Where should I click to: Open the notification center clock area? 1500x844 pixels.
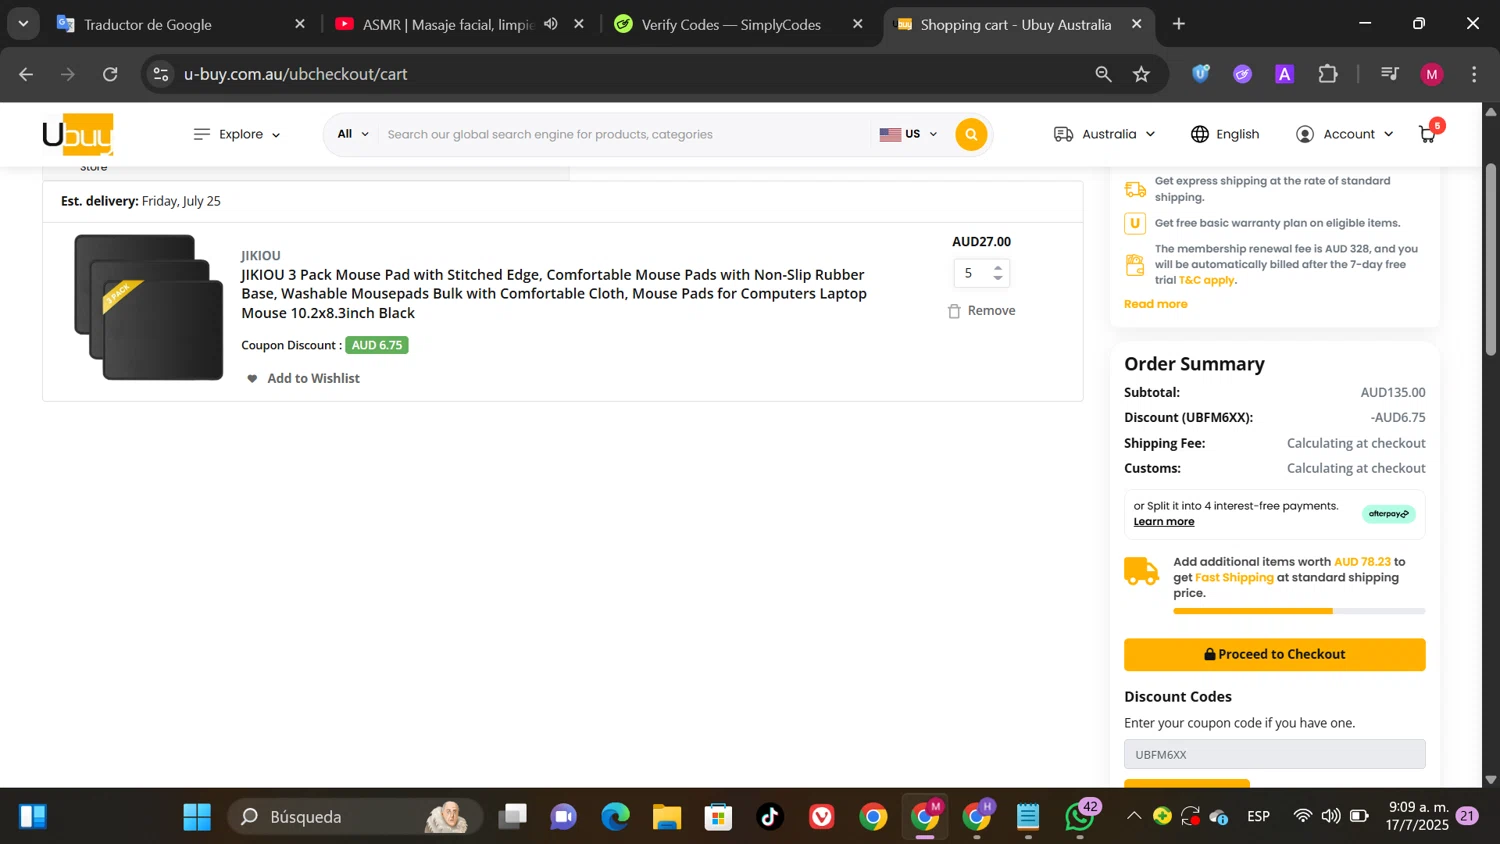(x=1419, y=816)
